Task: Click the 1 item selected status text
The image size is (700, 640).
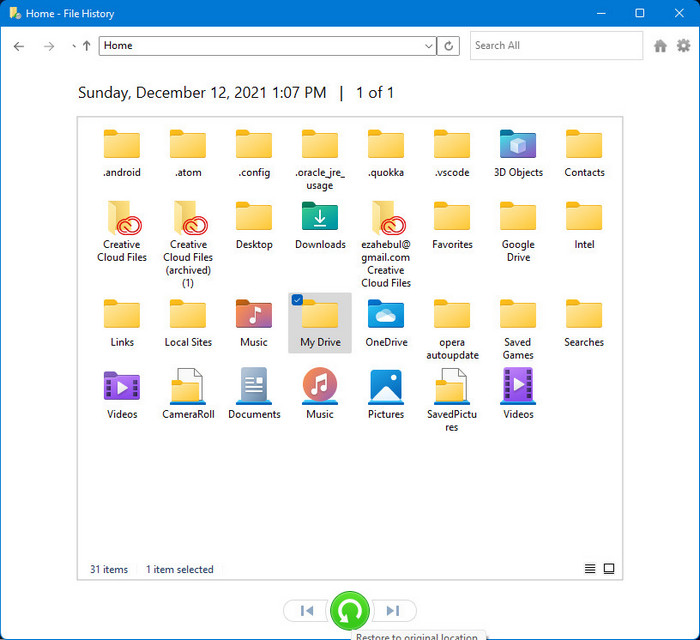Action: click(179, 569)
